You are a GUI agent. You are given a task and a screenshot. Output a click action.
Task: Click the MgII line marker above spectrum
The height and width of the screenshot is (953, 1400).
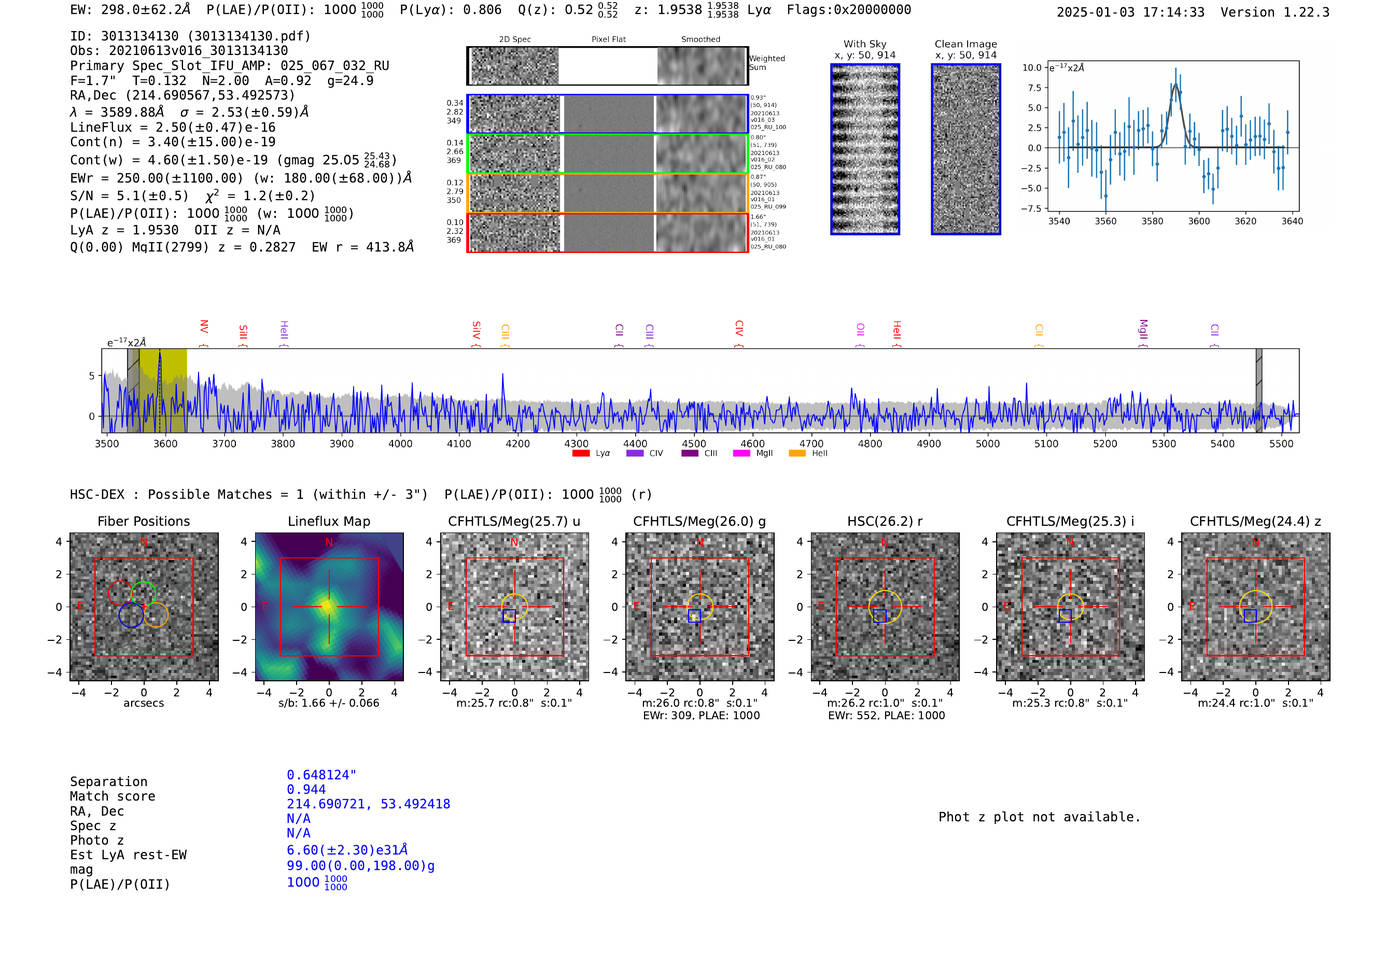(1143, 333)
